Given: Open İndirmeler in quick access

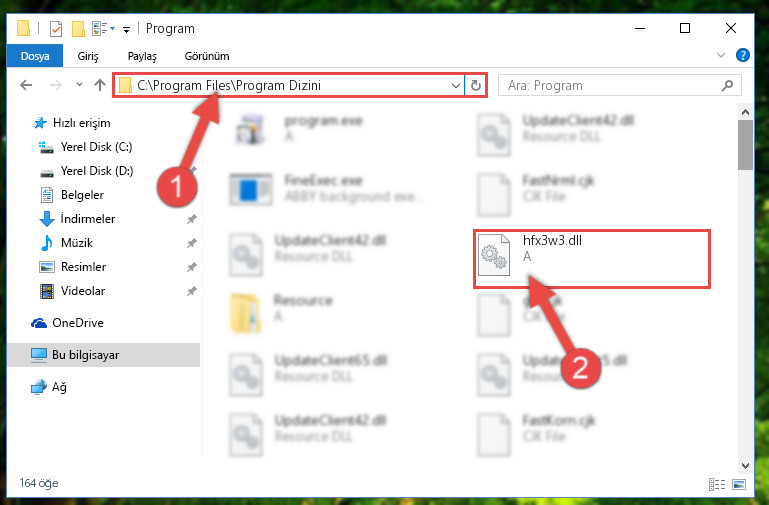Looking at the screenshot, I should tap(87, 219).
